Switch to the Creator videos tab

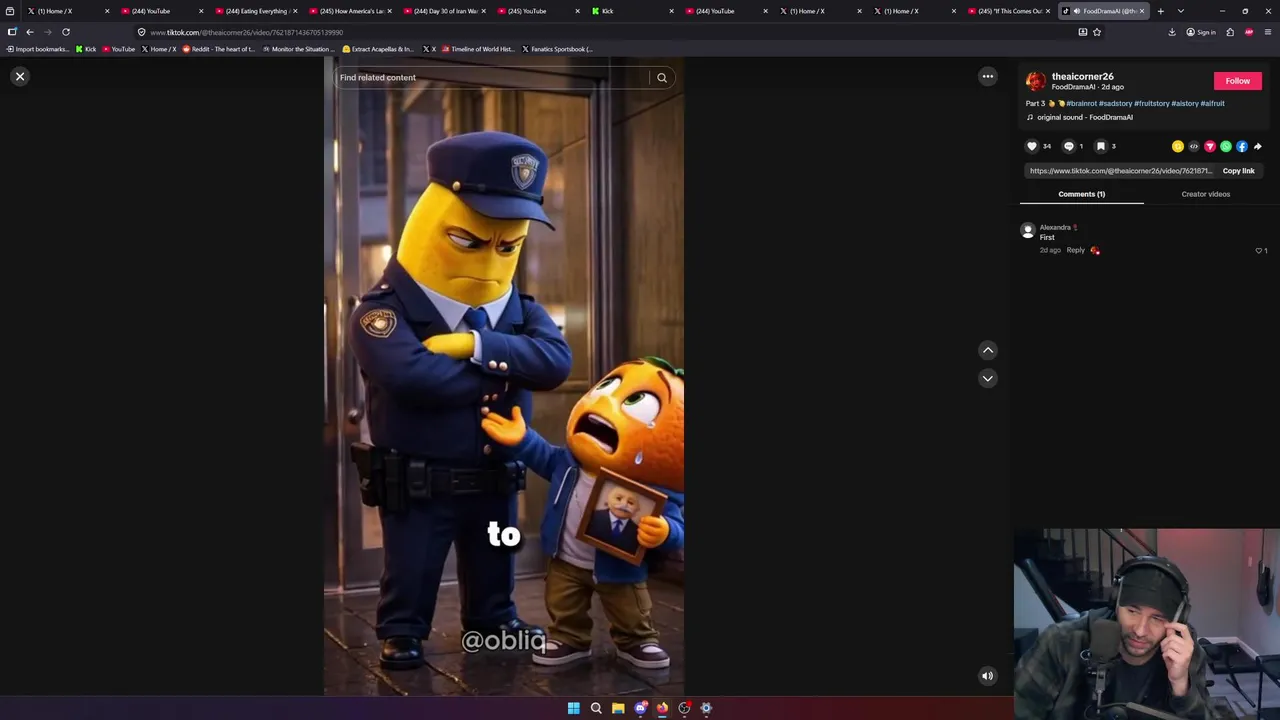coord(1206,194)
